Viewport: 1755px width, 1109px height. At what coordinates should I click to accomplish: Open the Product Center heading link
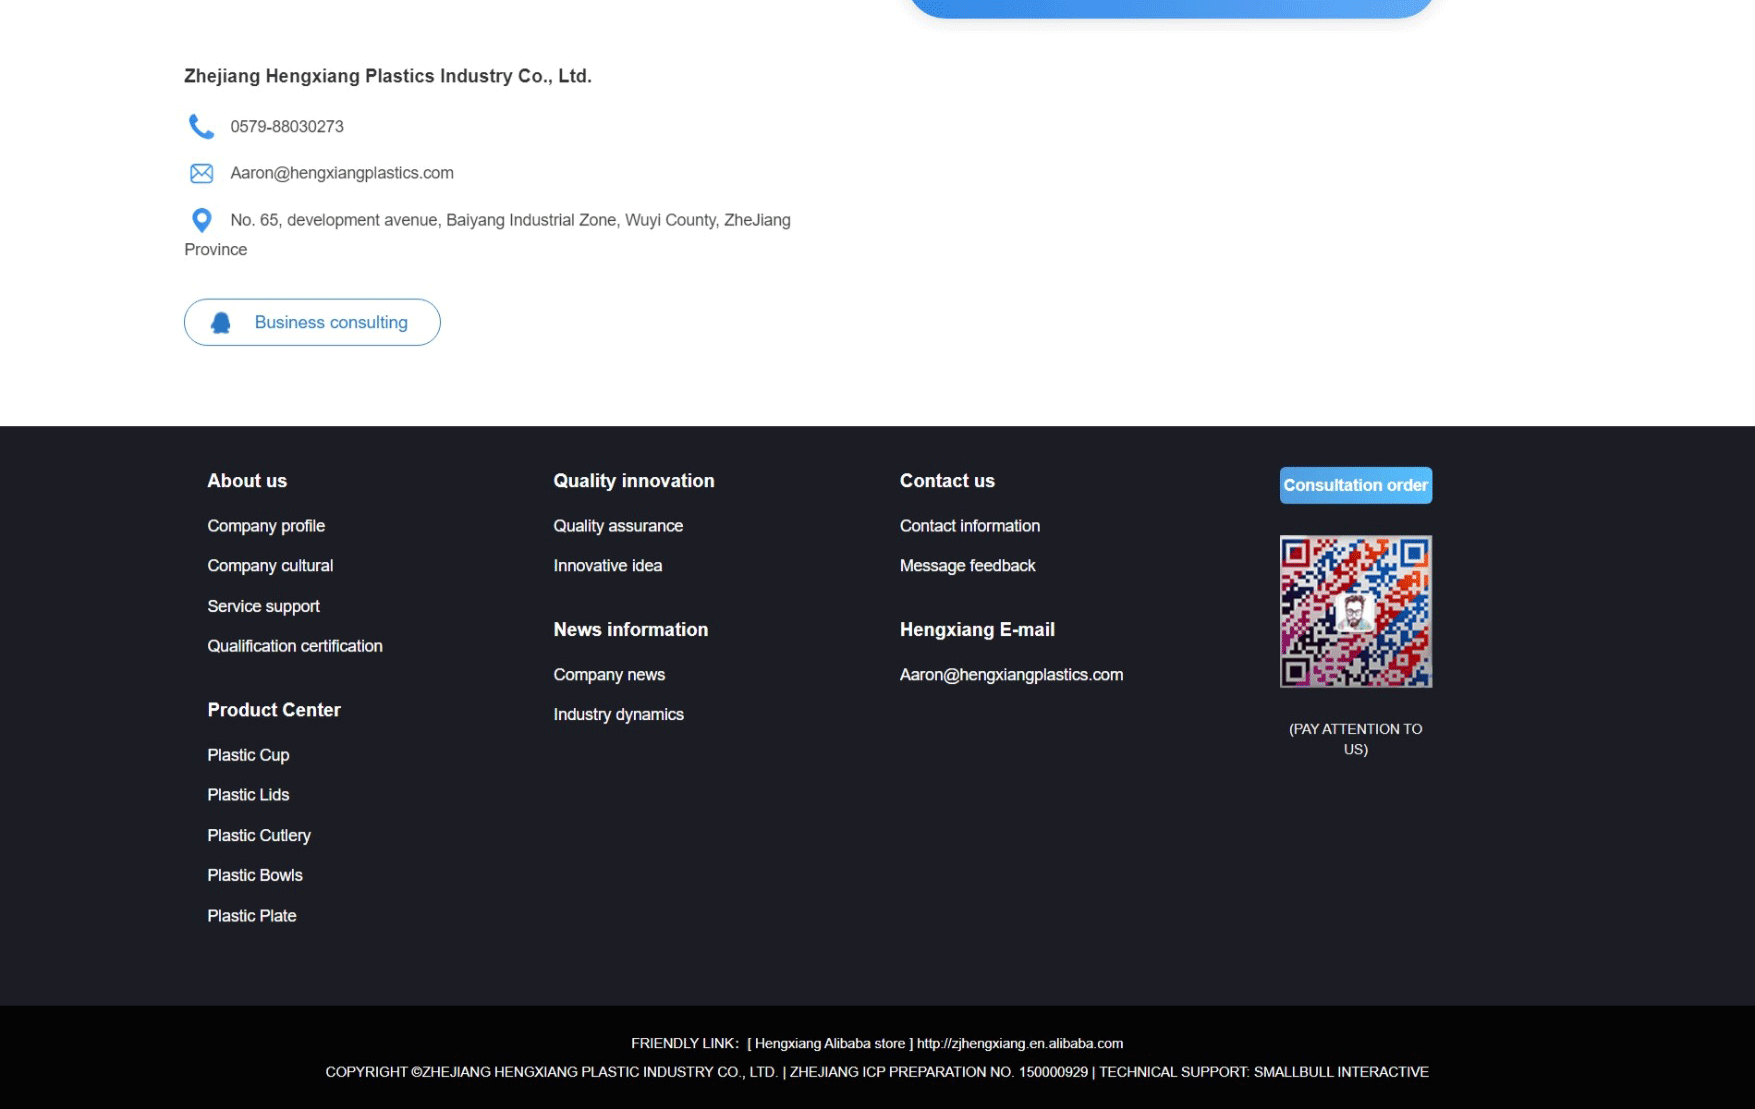coord(274,710)
